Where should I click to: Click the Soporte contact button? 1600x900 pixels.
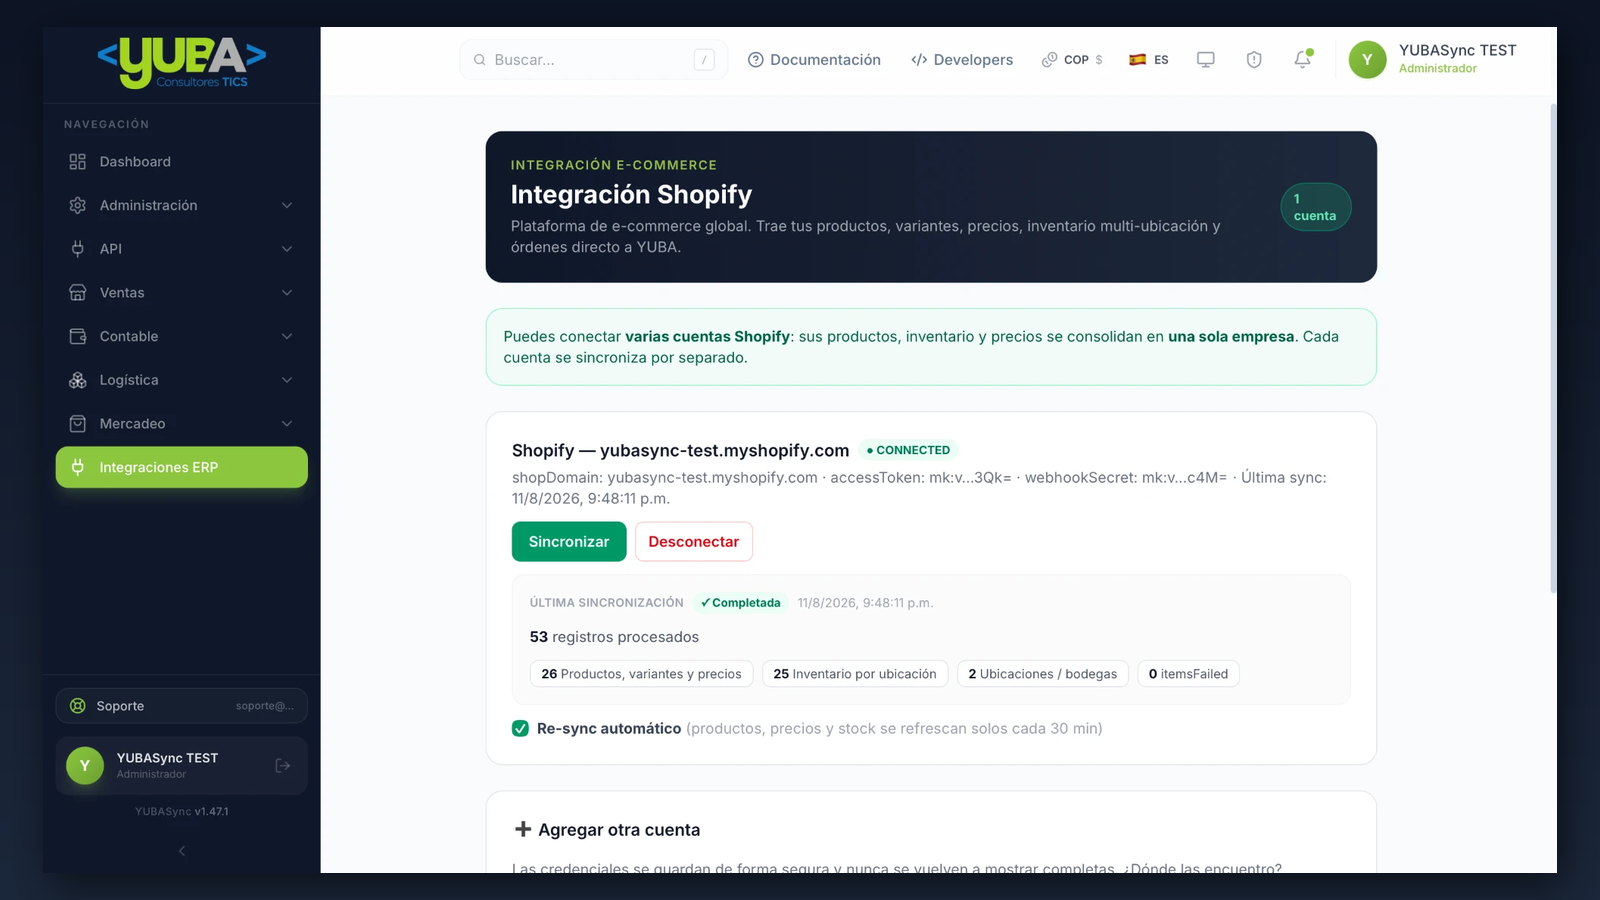pos(182,706)
